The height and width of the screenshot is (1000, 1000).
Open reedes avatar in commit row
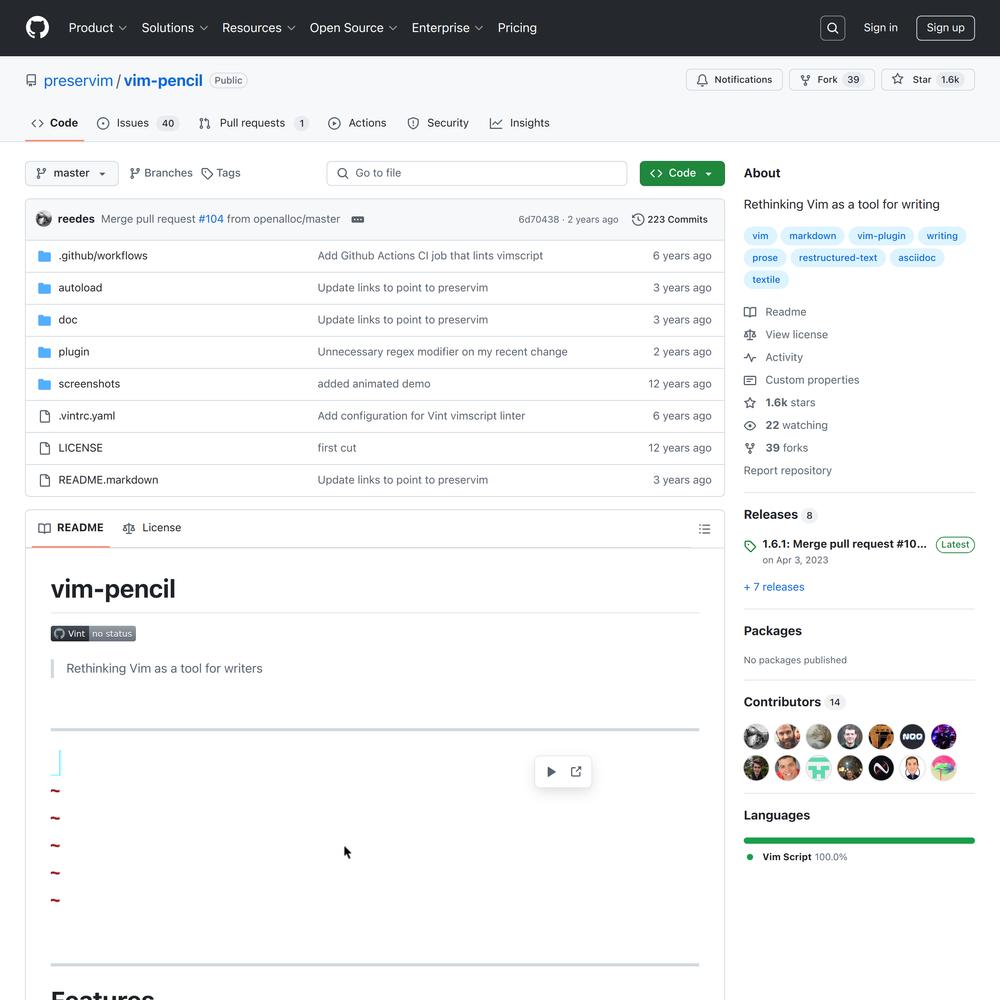[x=44, y=219]
